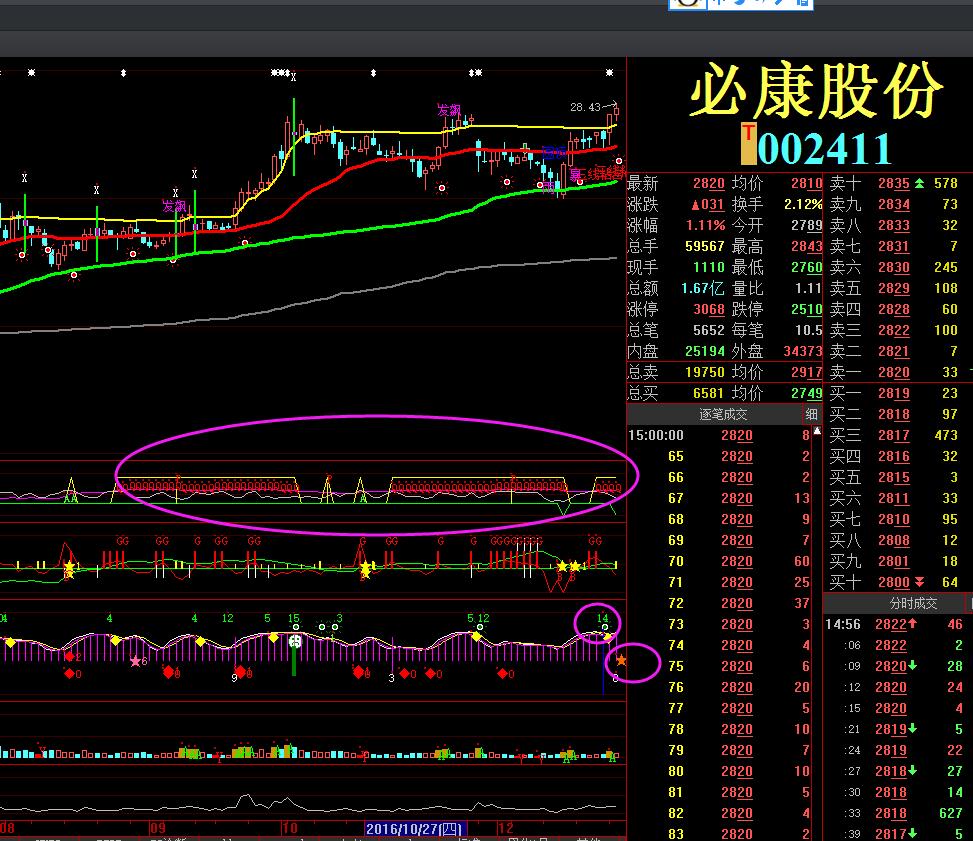This screenshot has width=973, height=841.
Task: Click the stock code 002411
Action: pos(824,149)
